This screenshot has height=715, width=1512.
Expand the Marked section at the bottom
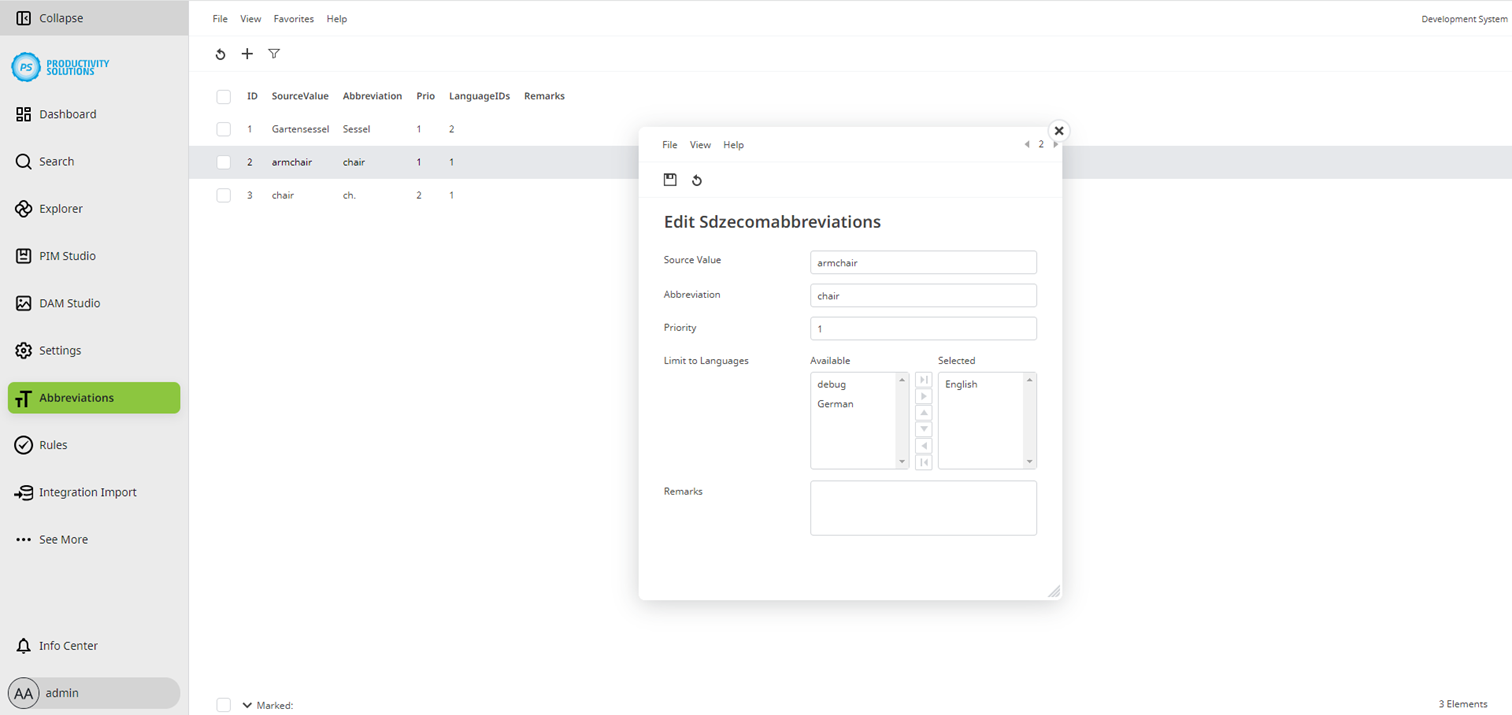(246, 704)
